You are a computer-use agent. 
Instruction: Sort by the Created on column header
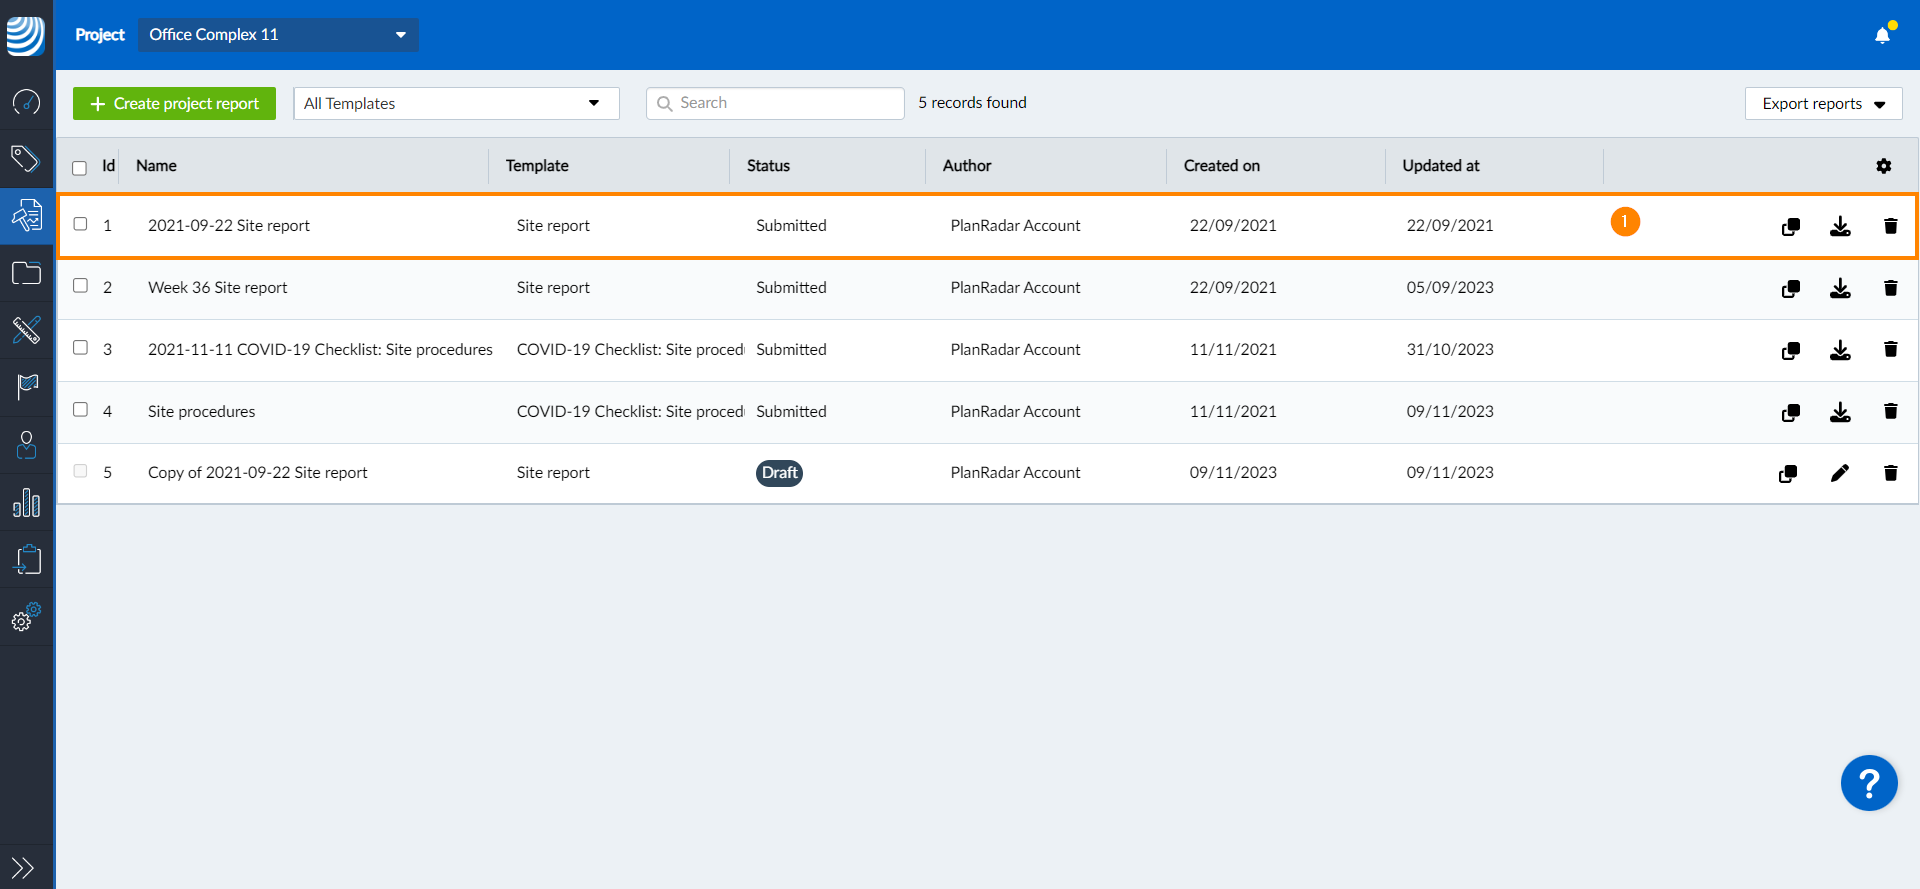click(x=1221, y=166)
